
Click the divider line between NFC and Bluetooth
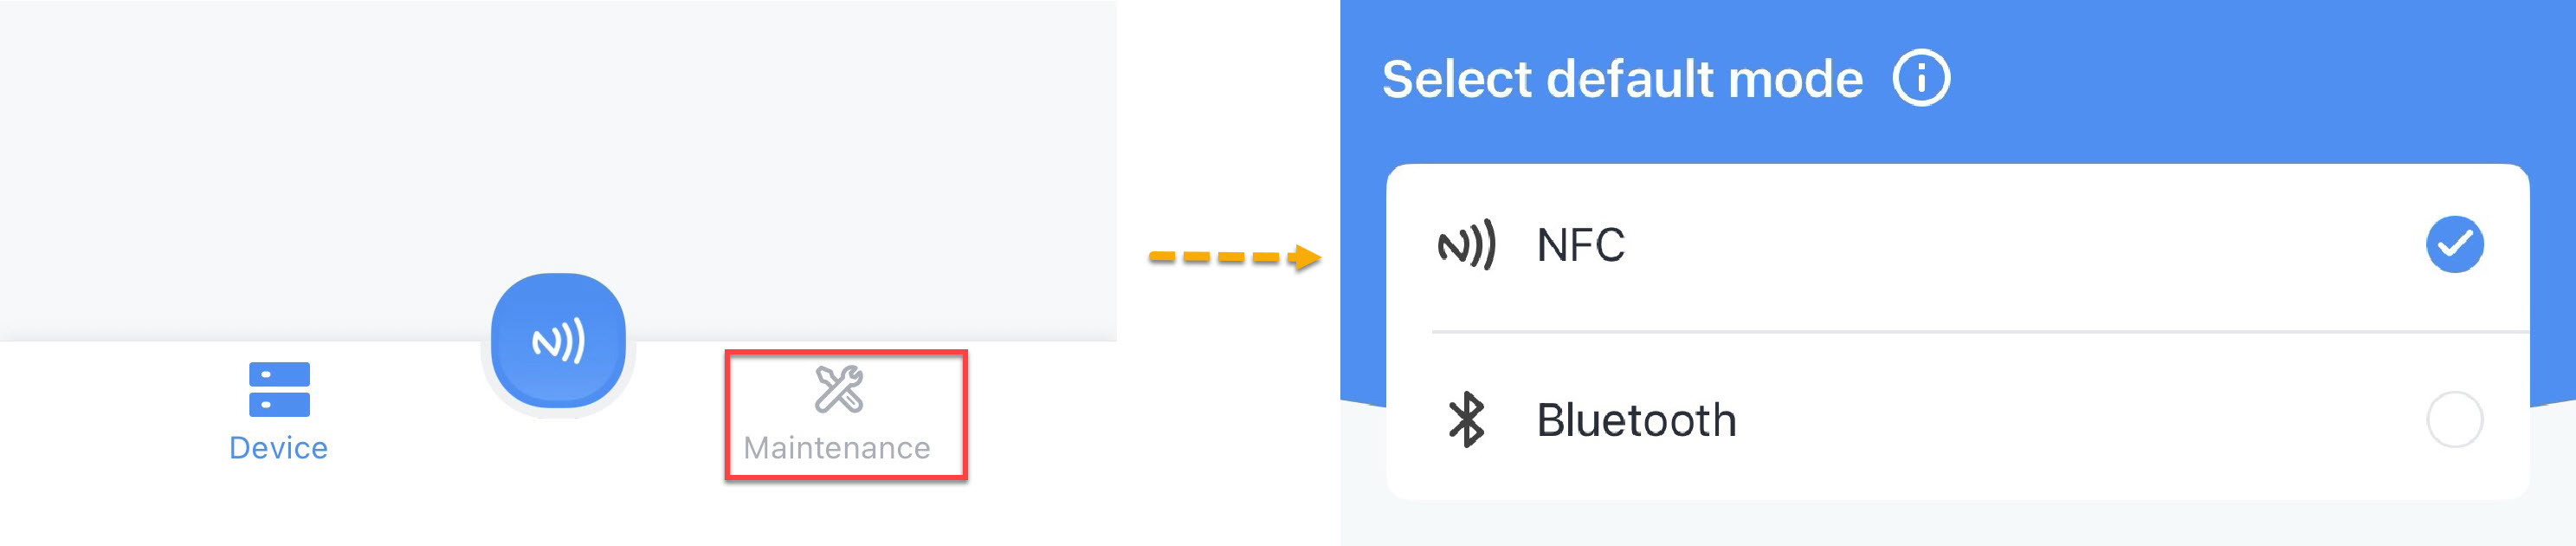(x=1980, y=331)
